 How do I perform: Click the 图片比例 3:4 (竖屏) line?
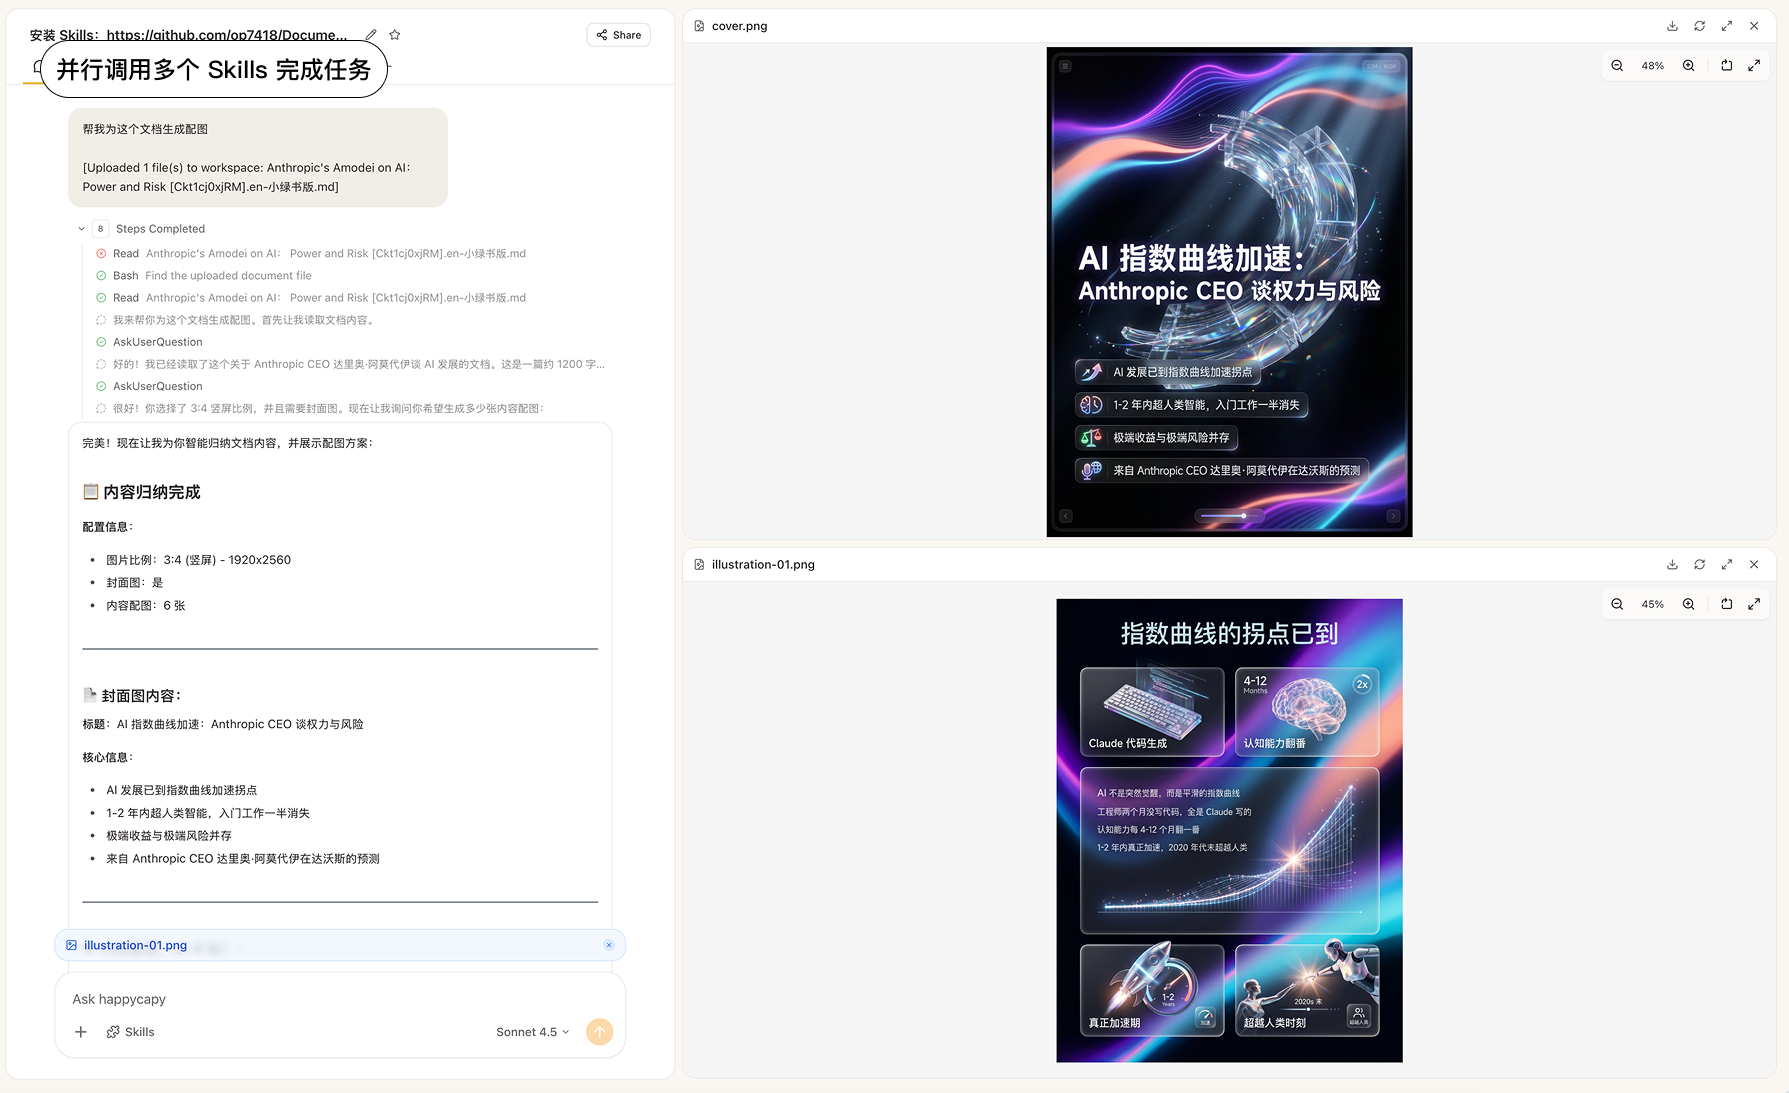click(x=198, y=560)
